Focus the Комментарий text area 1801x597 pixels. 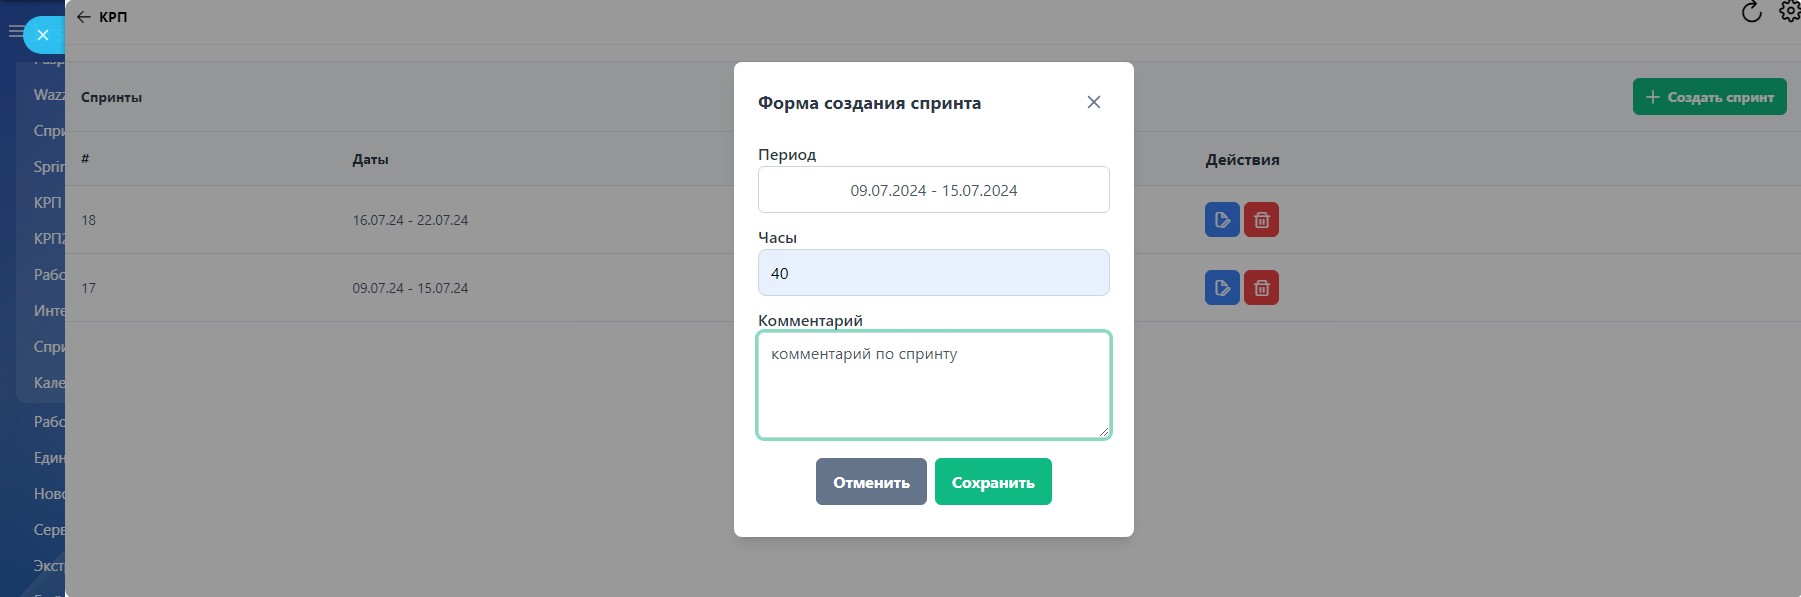(x=933, y=385)
